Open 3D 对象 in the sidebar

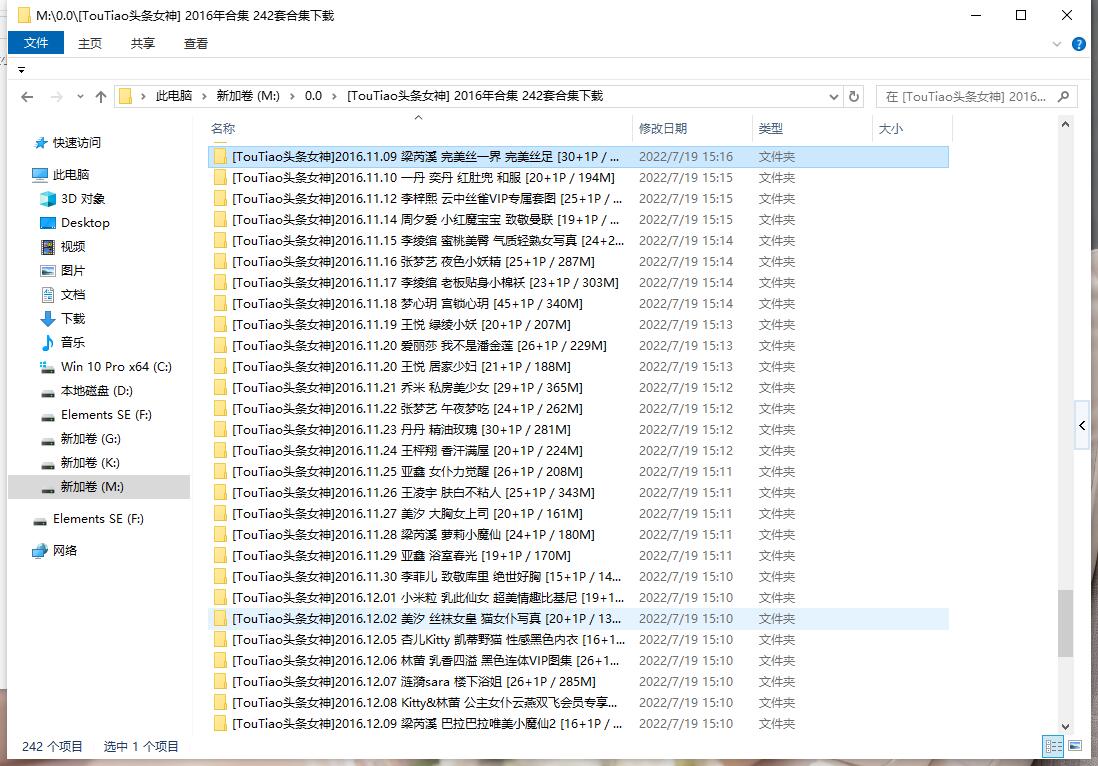(82, 199)
